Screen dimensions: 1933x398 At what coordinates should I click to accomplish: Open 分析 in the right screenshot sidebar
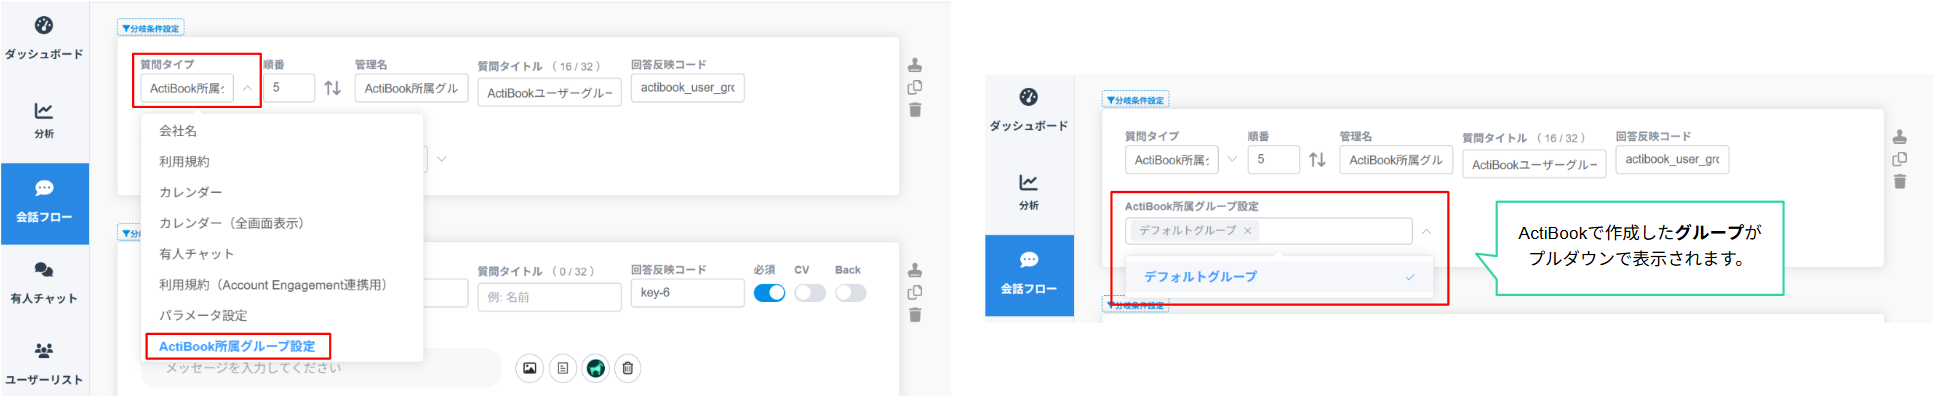point(1029,192)
